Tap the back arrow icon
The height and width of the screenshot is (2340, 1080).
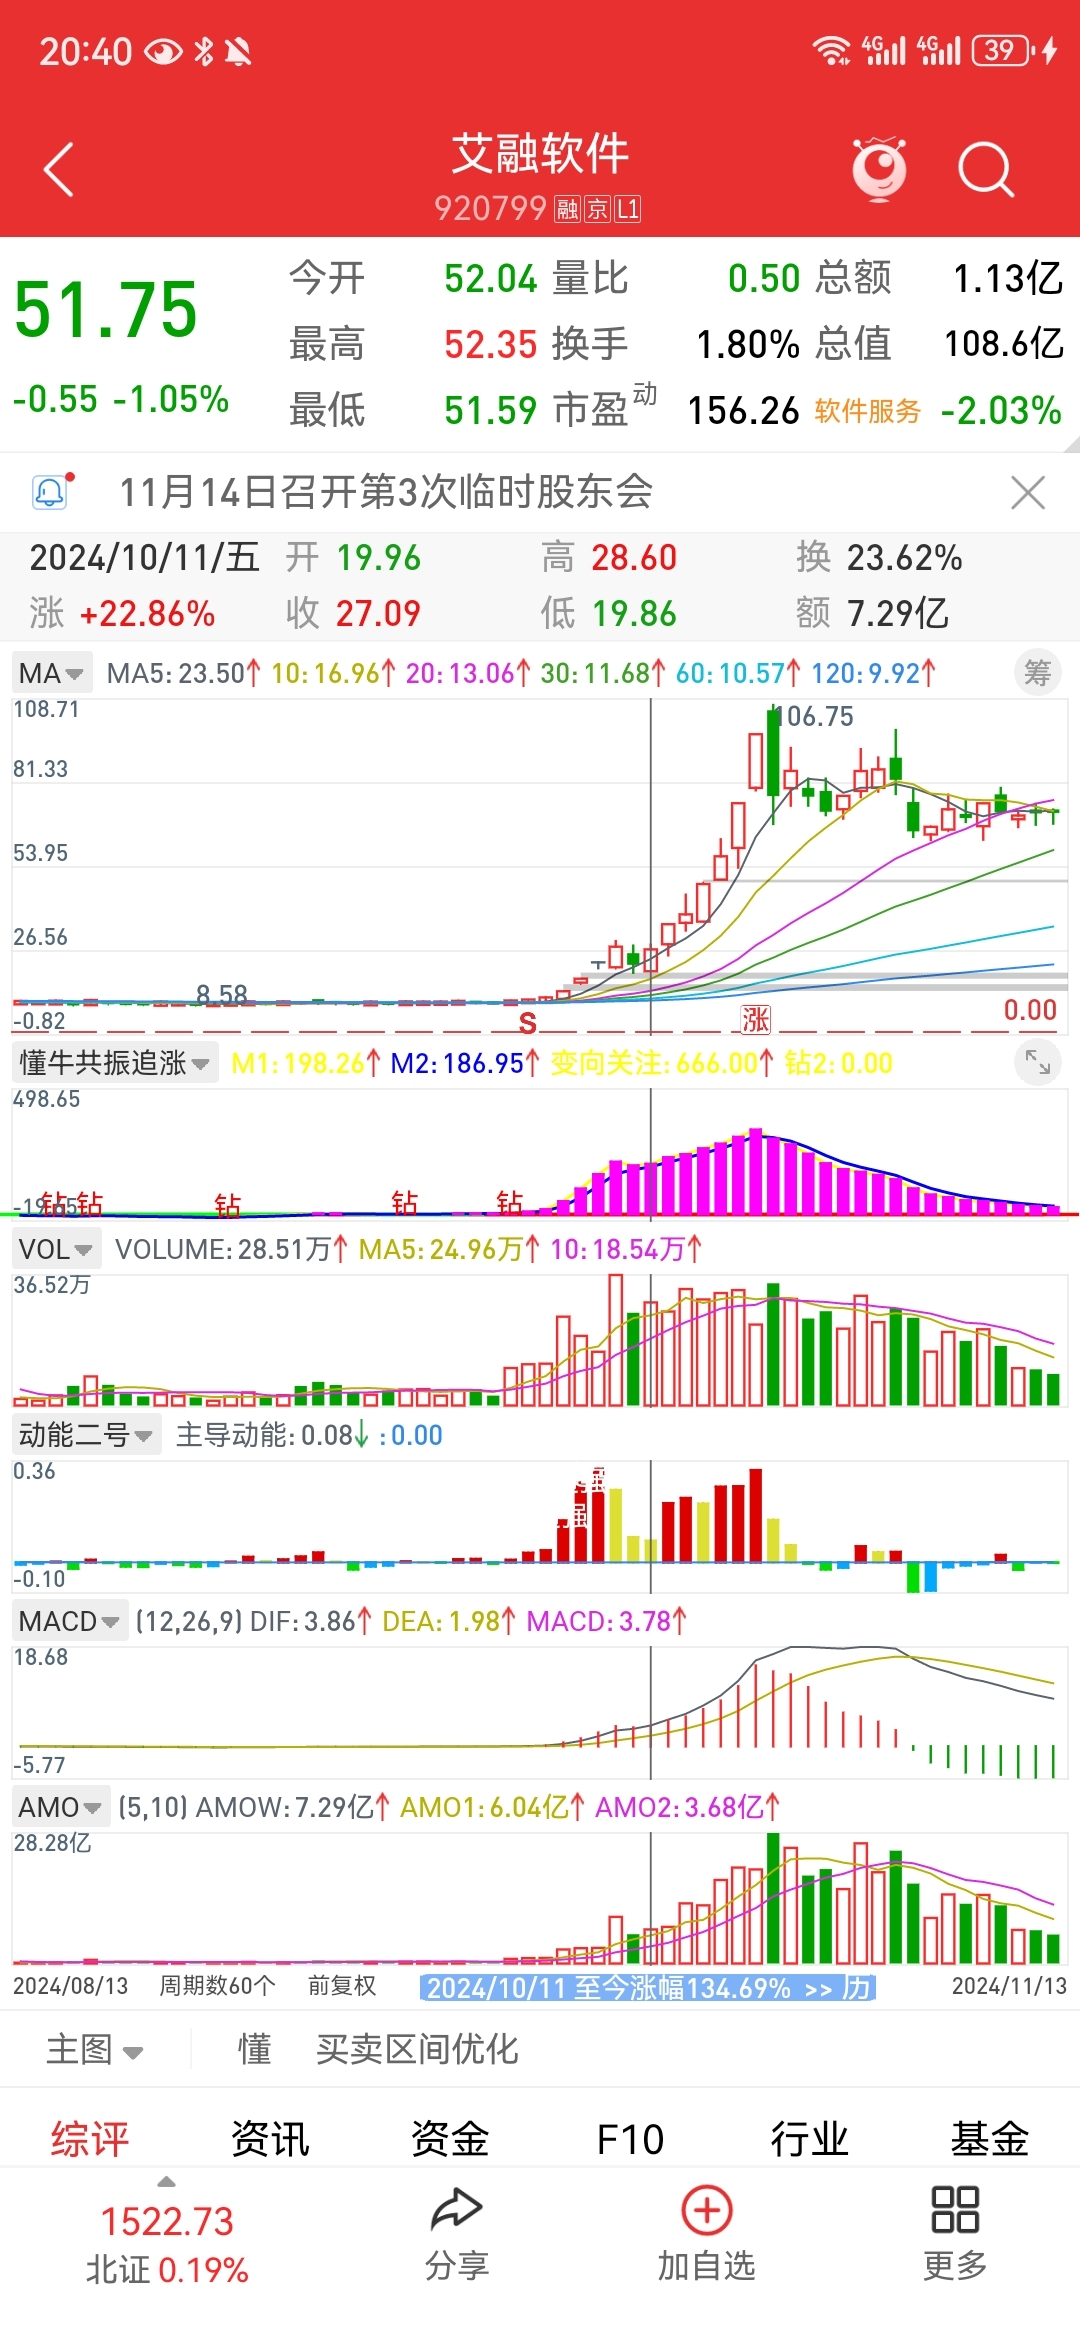60,169
